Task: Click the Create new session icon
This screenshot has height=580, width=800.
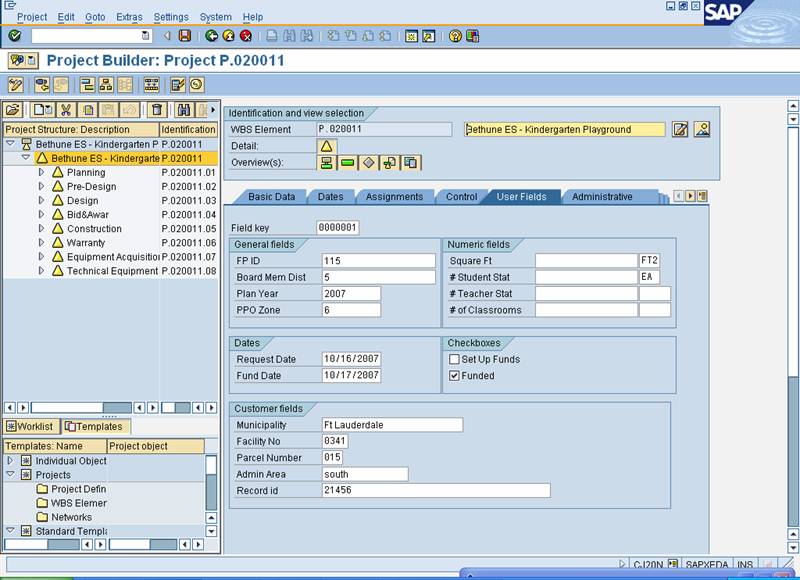Action: [x=411, y=36]
